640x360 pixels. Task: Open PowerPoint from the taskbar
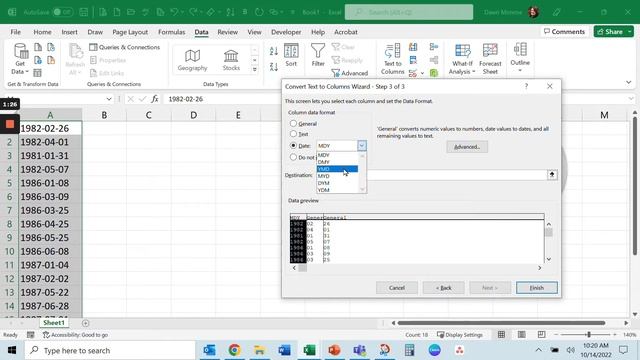(334, 350)
